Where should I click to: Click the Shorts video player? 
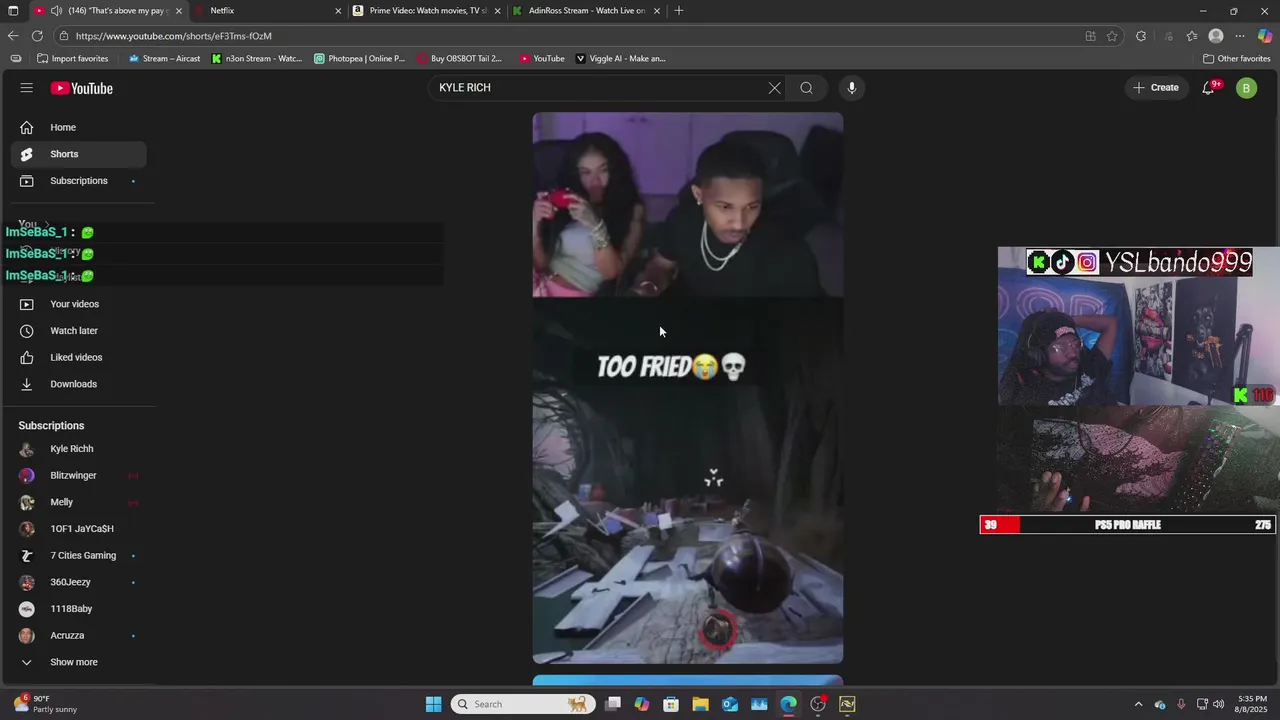tap(688, 388)
